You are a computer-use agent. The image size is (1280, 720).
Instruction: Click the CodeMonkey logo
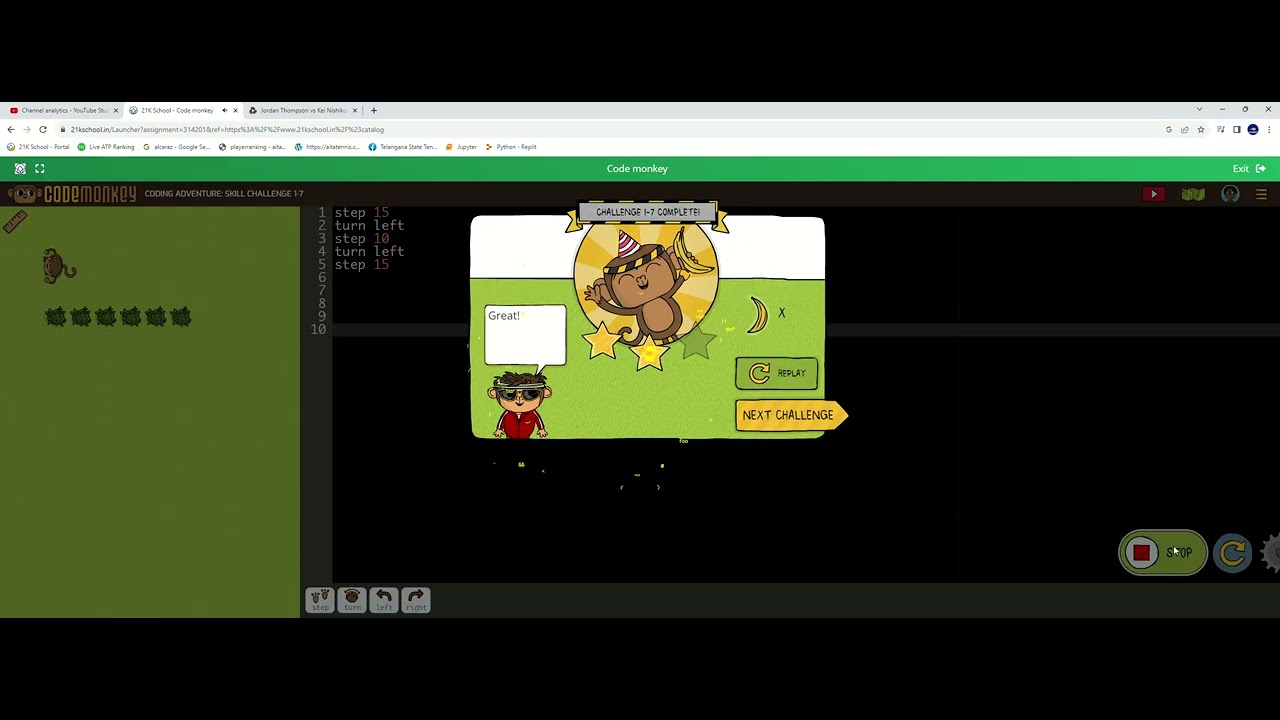(x=72, y=194)
